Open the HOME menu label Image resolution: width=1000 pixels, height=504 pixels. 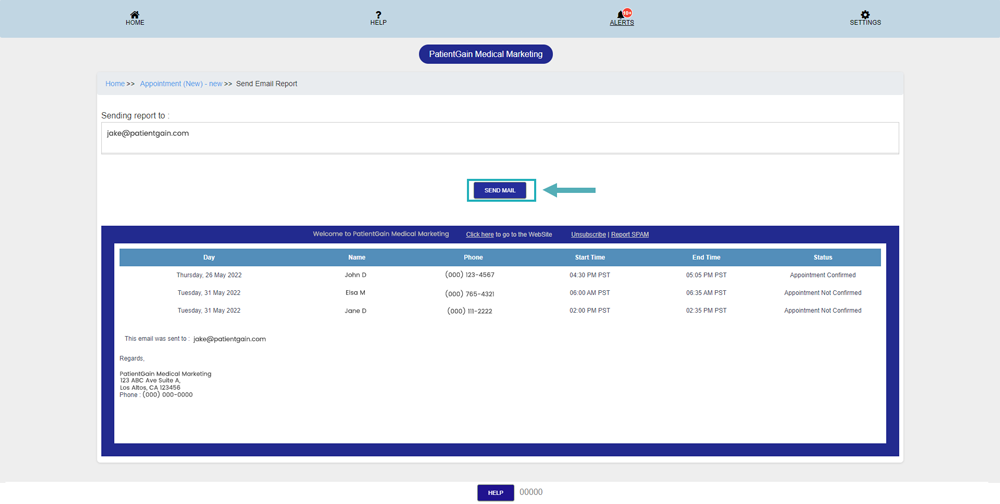[135, 23]
